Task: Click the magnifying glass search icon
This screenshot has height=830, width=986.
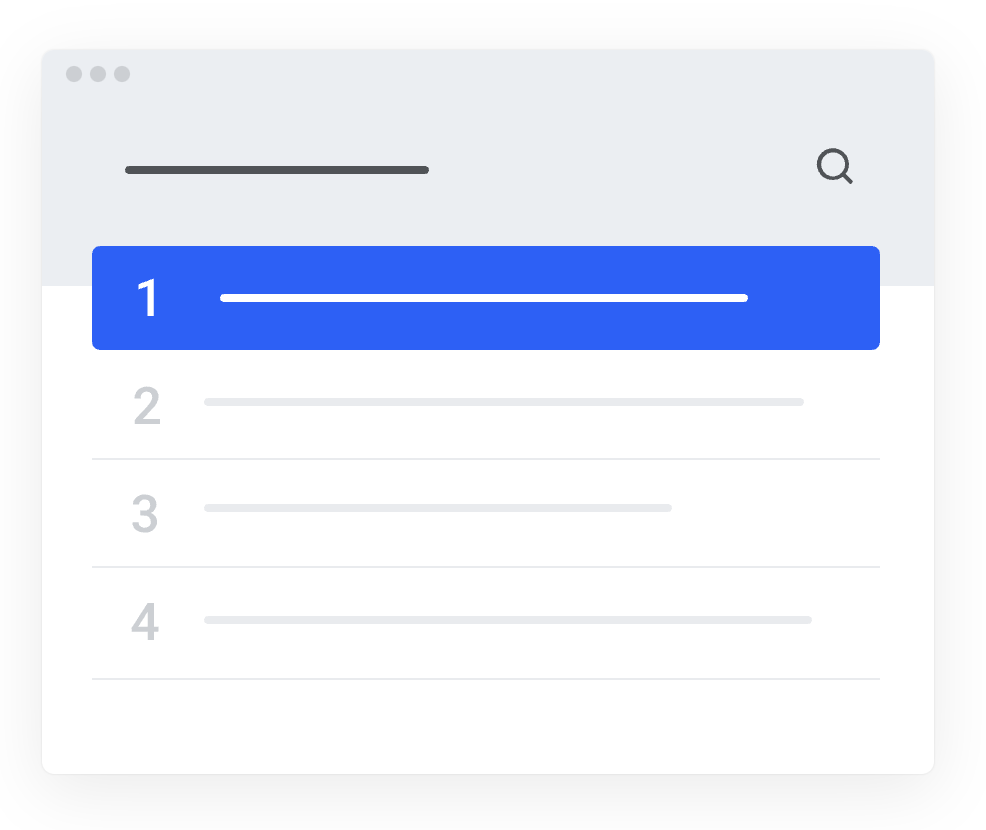Action: pos(833,166)
